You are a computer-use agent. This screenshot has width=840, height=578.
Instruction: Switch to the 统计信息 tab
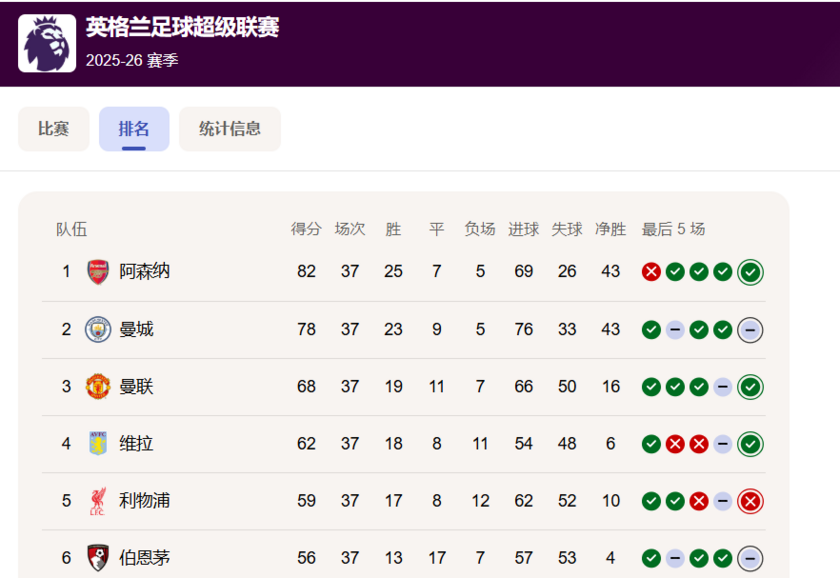[x=230, y=129]
